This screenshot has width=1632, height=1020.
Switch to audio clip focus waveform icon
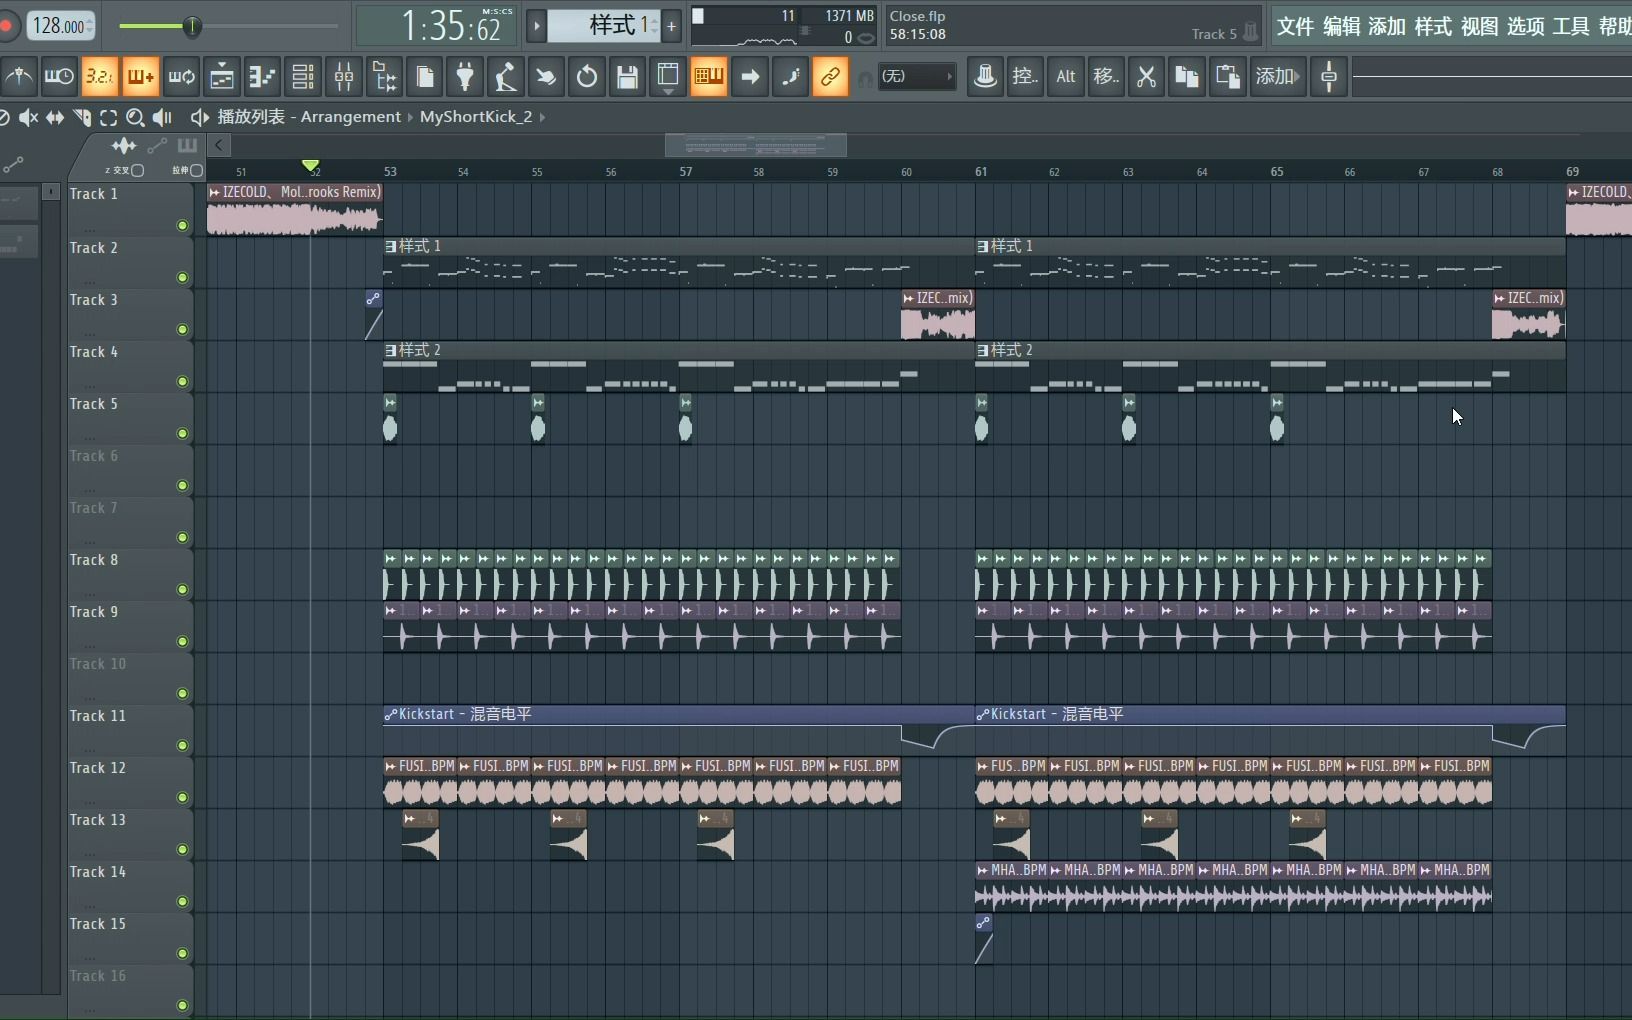pos(124,146)
